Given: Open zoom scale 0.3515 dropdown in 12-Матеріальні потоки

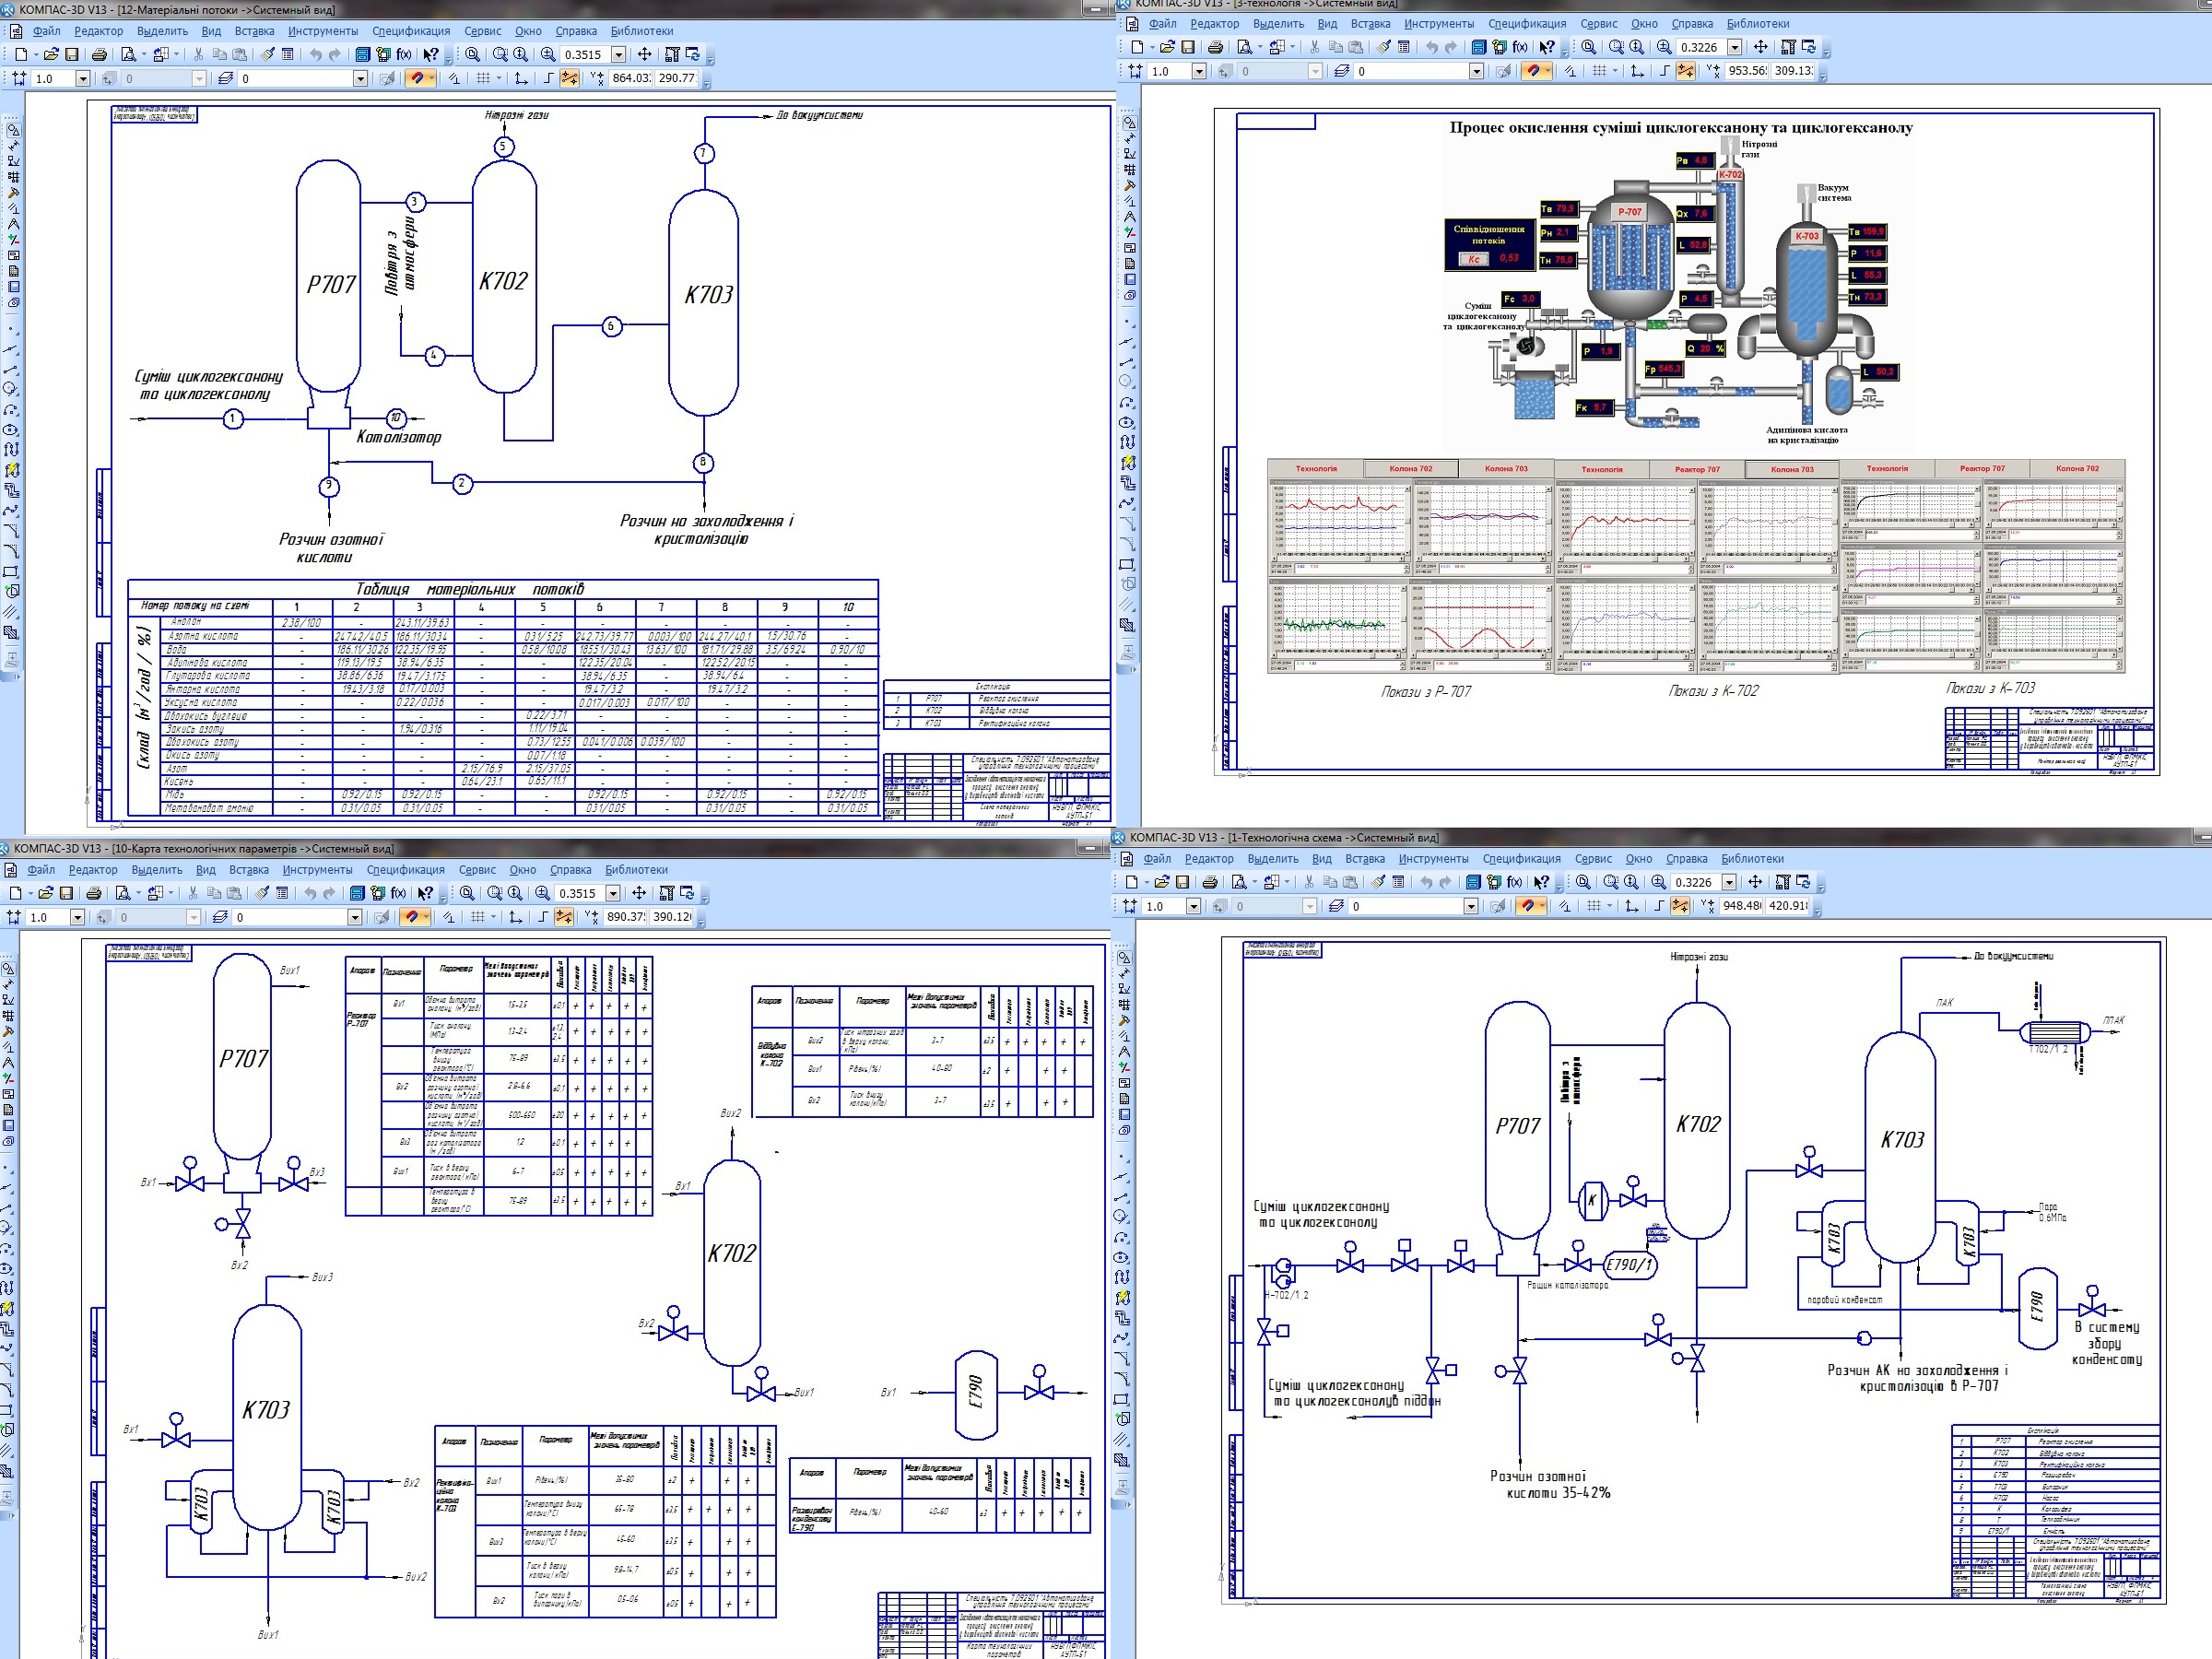Looking at the screenshot, I should point(619,55).
